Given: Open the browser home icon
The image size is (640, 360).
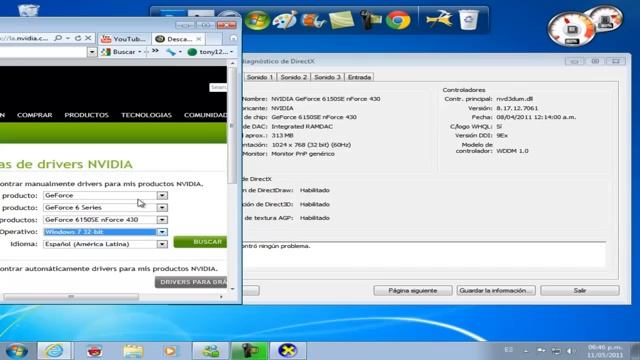Looking at the screenshot, I should click(x=233, y=38).
